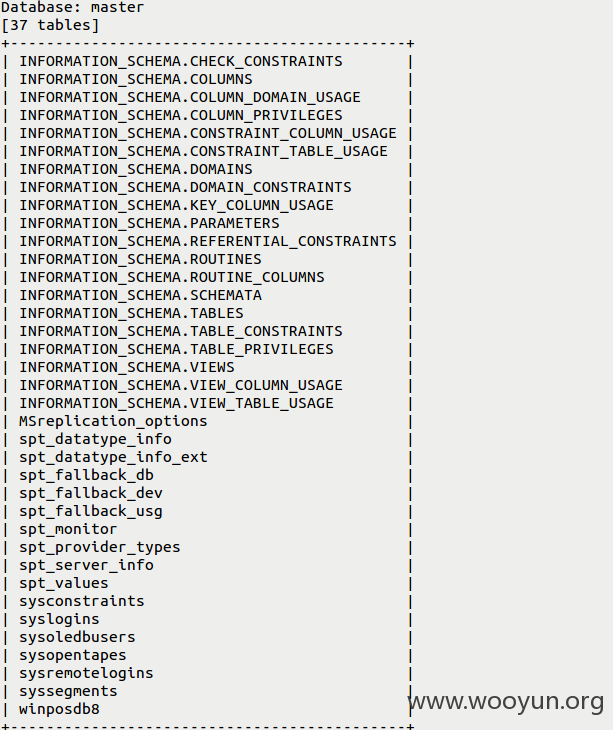Click spt_datatype_info_ext entry

coord(113,458)
